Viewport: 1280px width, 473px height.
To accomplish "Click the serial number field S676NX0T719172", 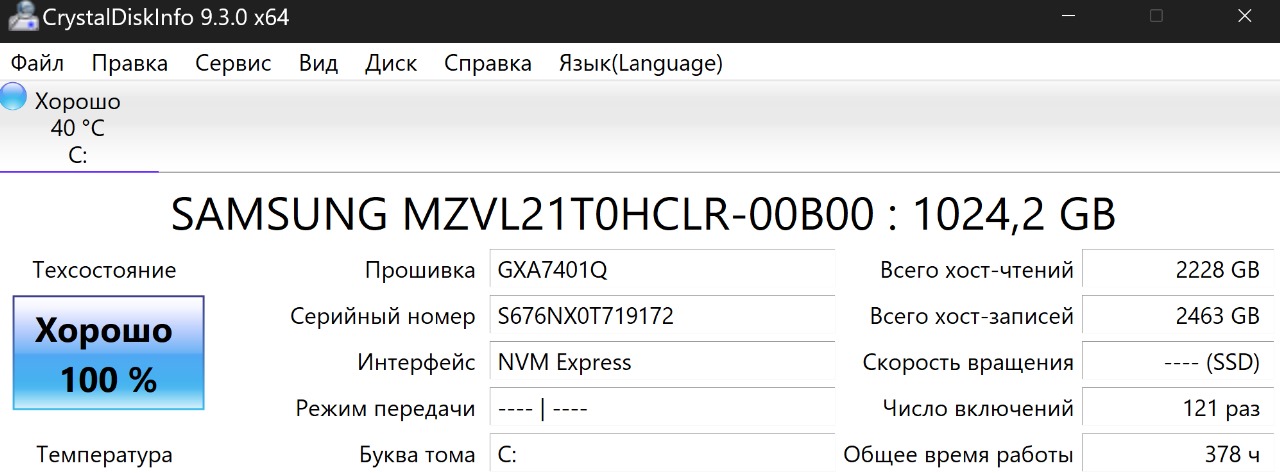I will pyautogui.click(x=662, y=317).
